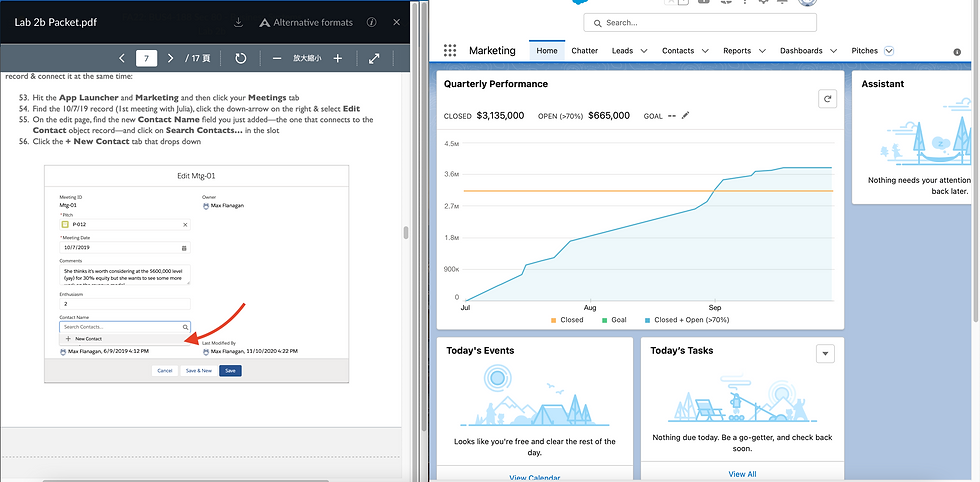This screenshot has height=482, width=980.
Task: Download the Lab 2b Packet PDF
Action: [238, 23]
